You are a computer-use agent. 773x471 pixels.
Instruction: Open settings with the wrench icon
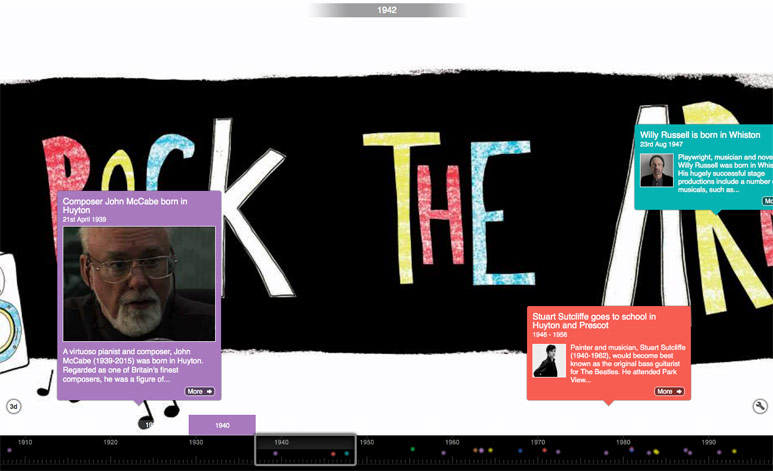pos(760,406)
